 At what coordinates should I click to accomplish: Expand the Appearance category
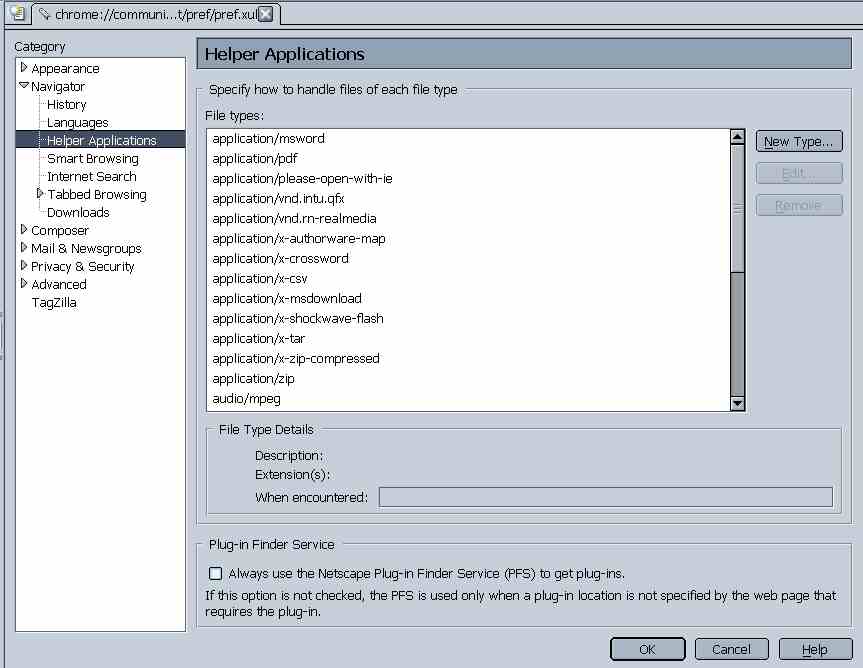24,68
